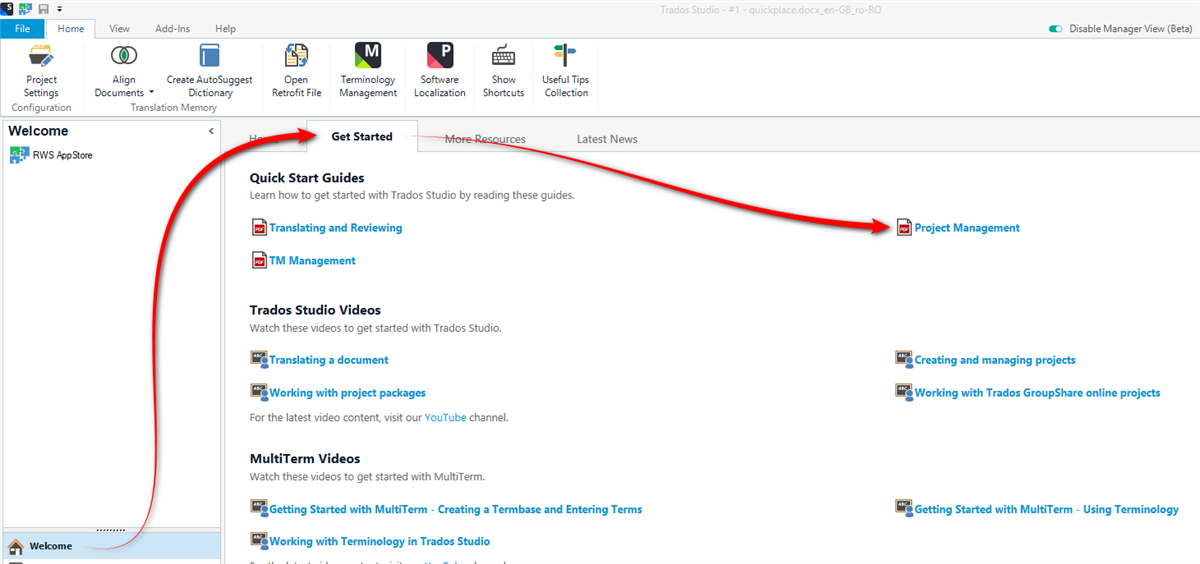The height and width of the screenshot is (564, 1200).
Task: Watch Working with project packages video
Action: tap(348, 393)
